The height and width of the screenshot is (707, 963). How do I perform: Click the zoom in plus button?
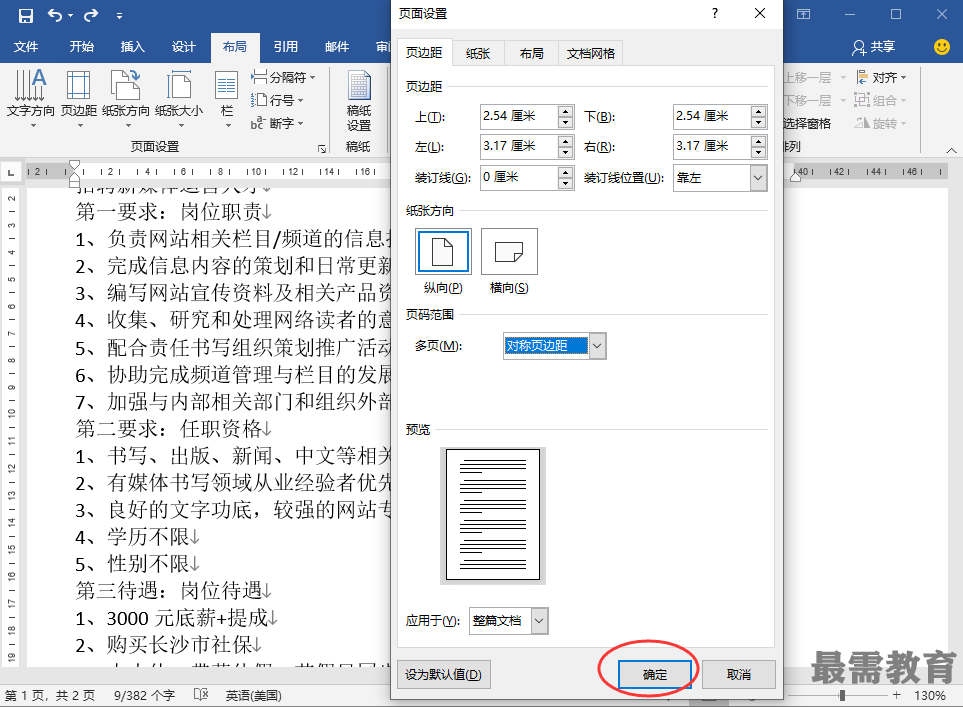point(897,695)
